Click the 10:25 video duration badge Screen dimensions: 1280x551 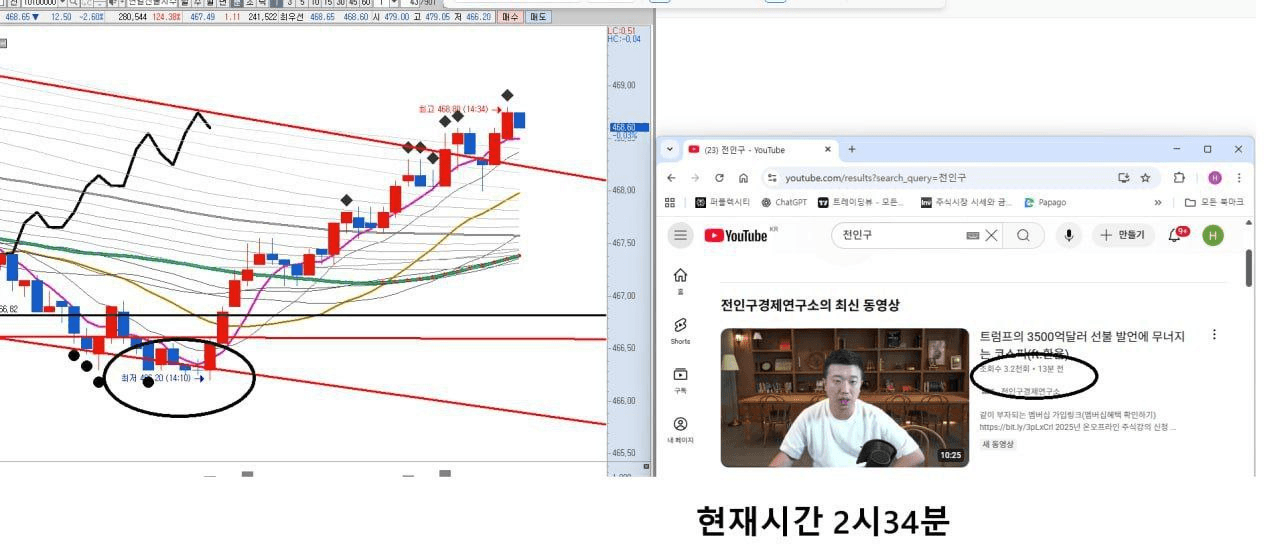950,455
